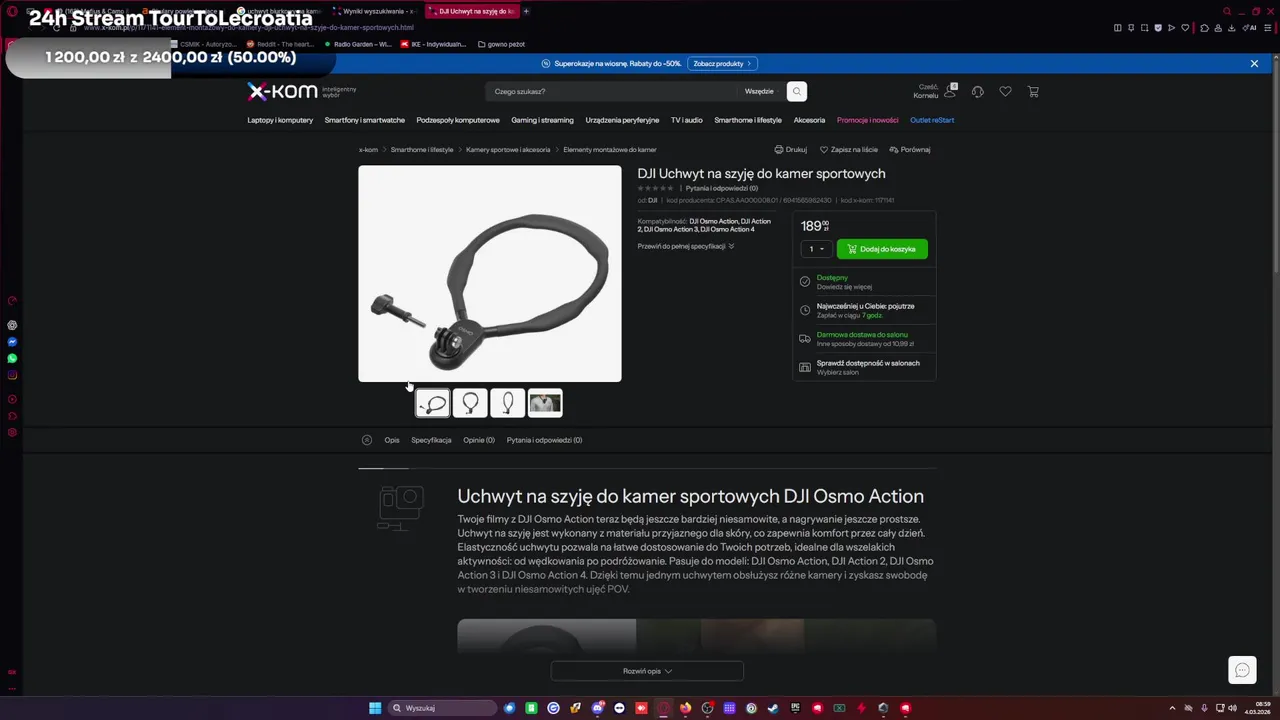This screenshot has height=720, width=1280.
Task: Open the shopping cart icon
Action: click(1033, 91)
